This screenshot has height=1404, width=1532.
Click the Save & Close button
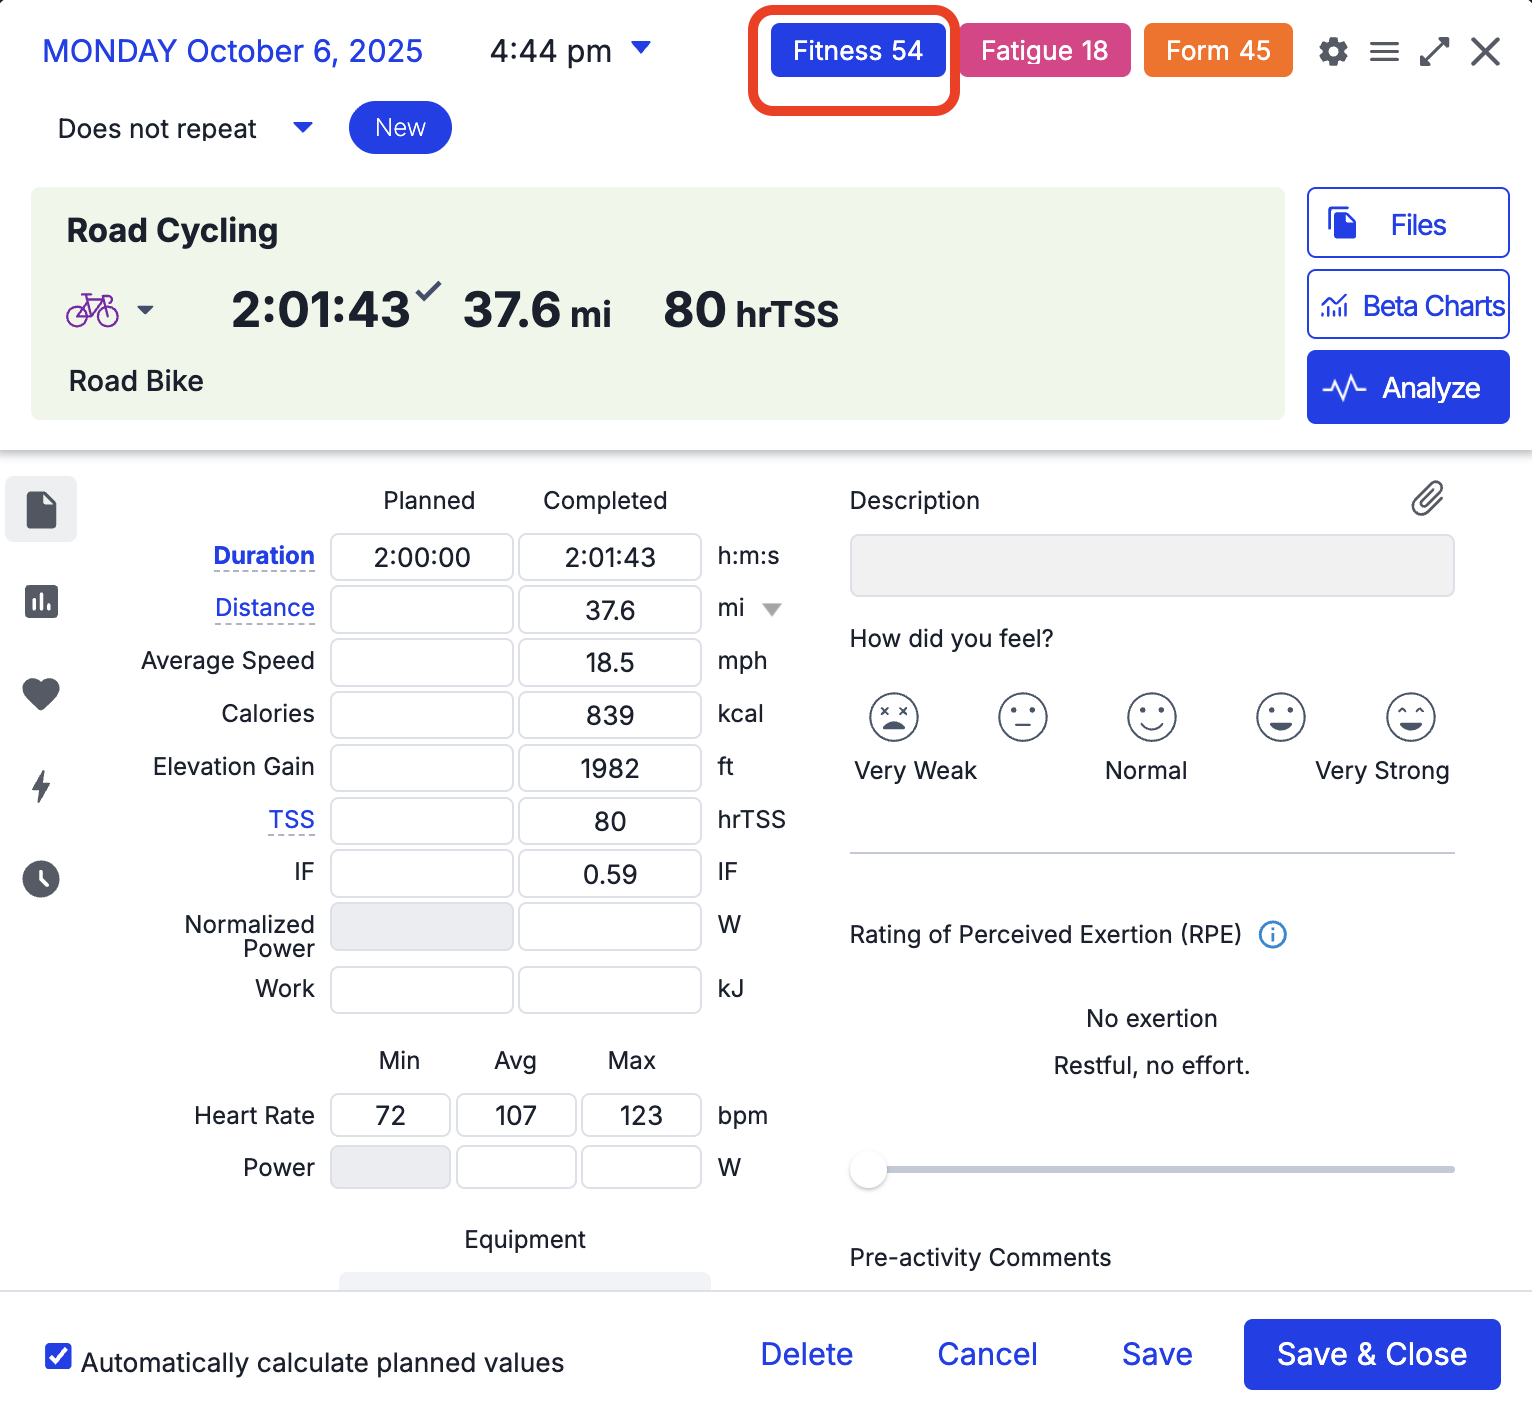(x=1371, y=1355)
